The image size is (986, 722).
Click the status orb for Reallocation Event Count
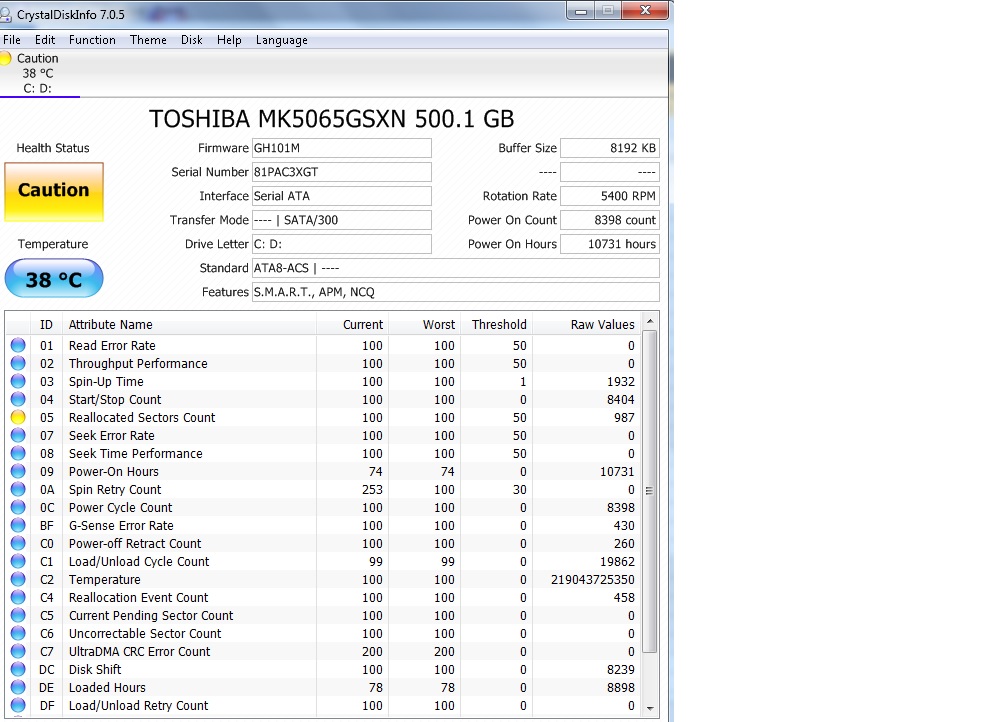point(18,597)
